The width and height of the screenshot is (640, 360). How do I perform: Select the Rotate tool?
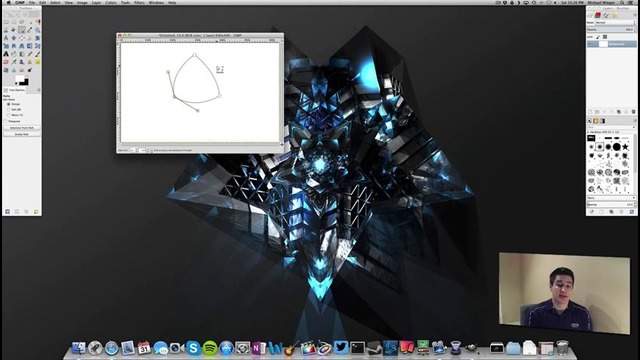38,38
